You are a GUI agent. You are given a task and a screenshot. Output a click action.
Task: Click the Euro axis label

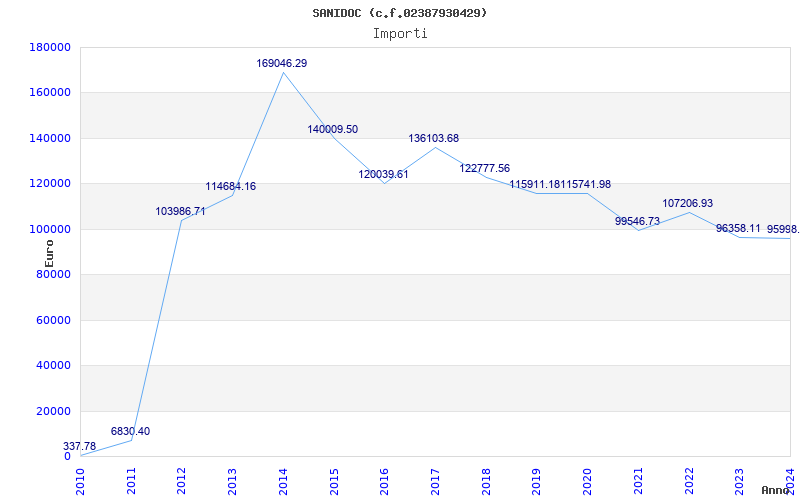(x=49, y=254)
